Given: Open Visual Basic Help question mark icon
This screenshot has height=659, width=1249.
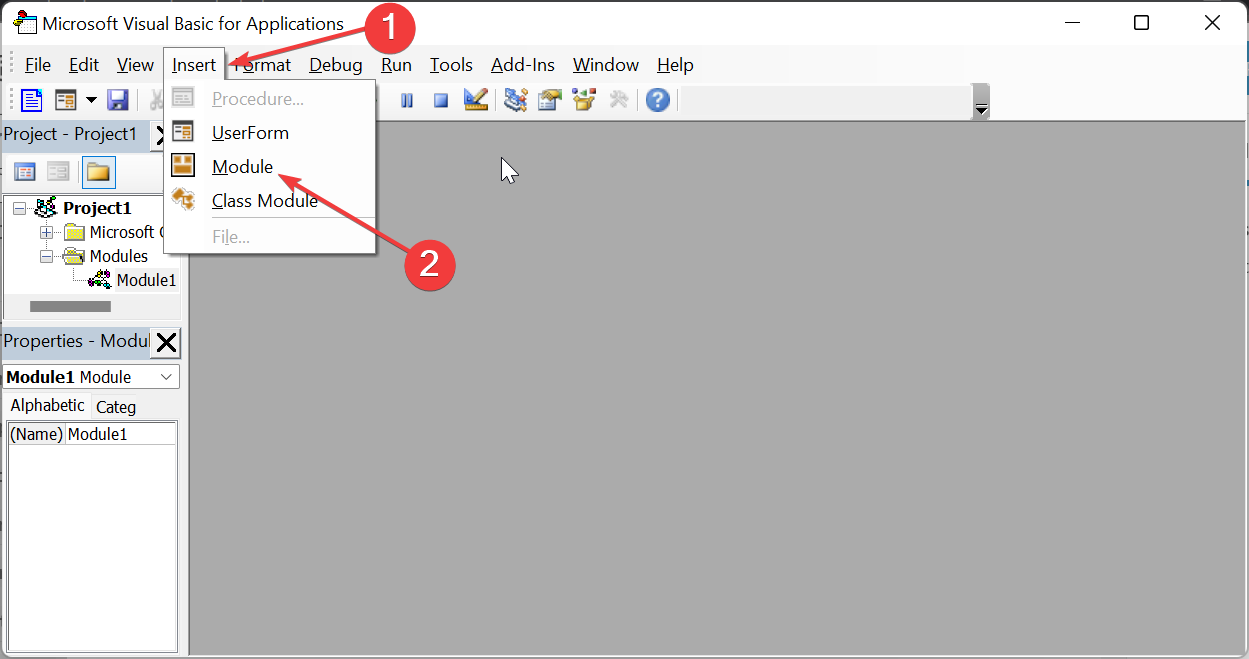Looking at the screenshot, I should point(657,100).
